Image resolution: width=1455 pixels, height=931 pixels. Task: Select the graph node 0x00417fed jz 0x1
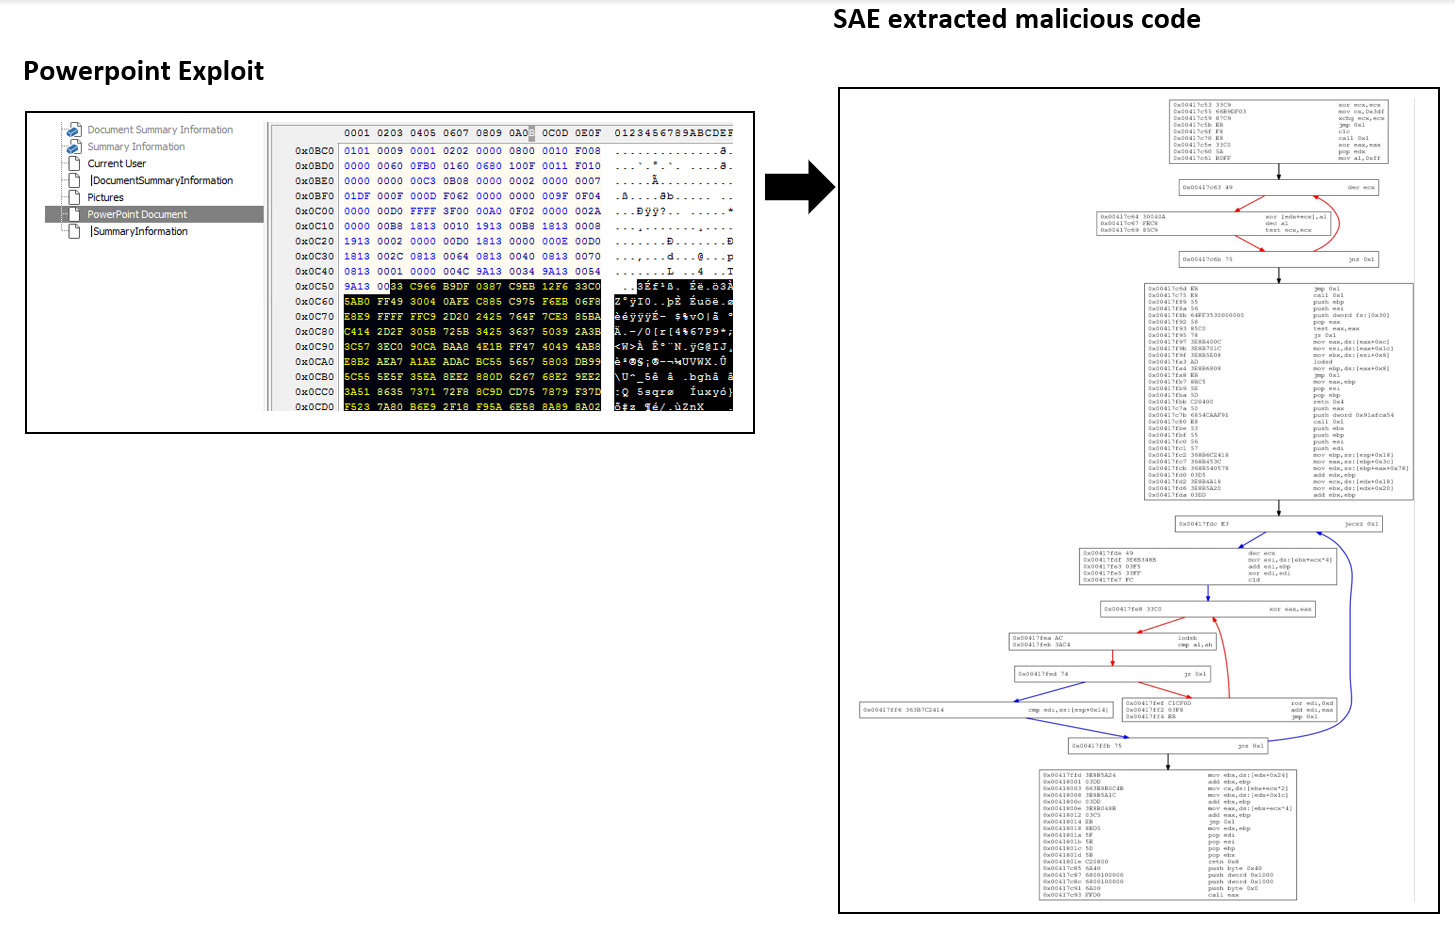click(1113, 674)
